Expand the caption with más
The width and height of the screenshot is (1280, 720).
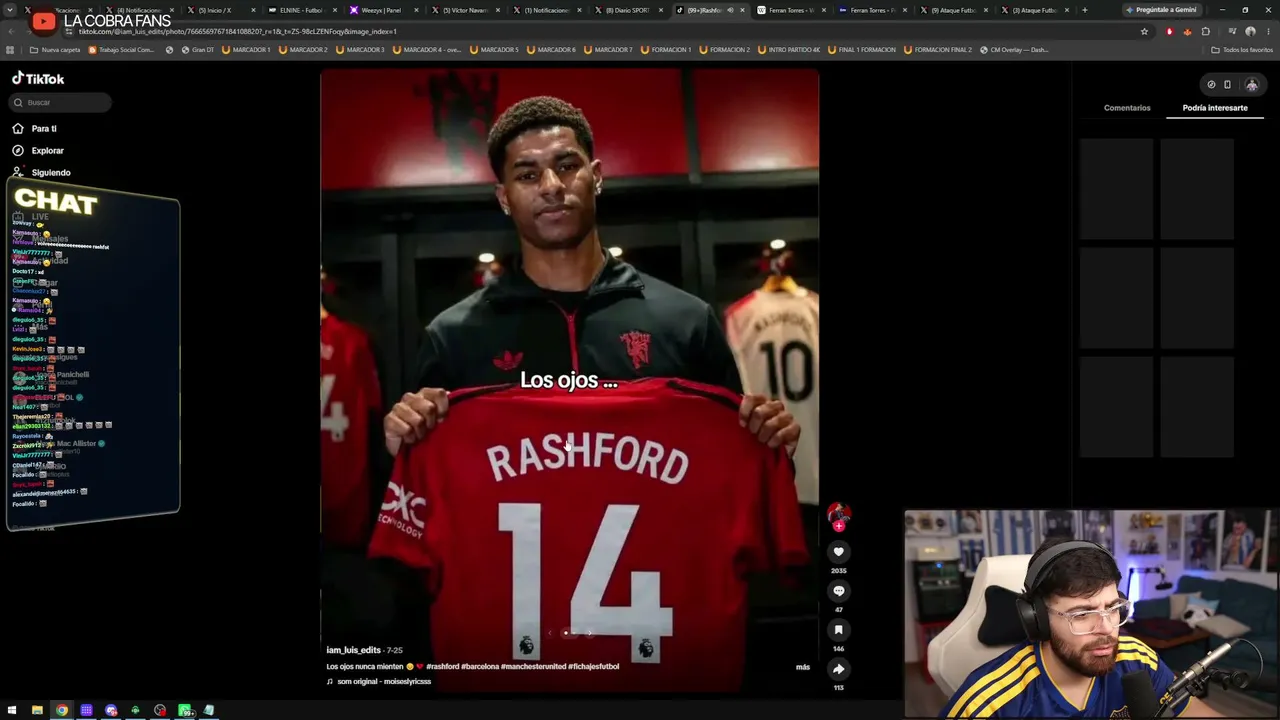point(803,667)
